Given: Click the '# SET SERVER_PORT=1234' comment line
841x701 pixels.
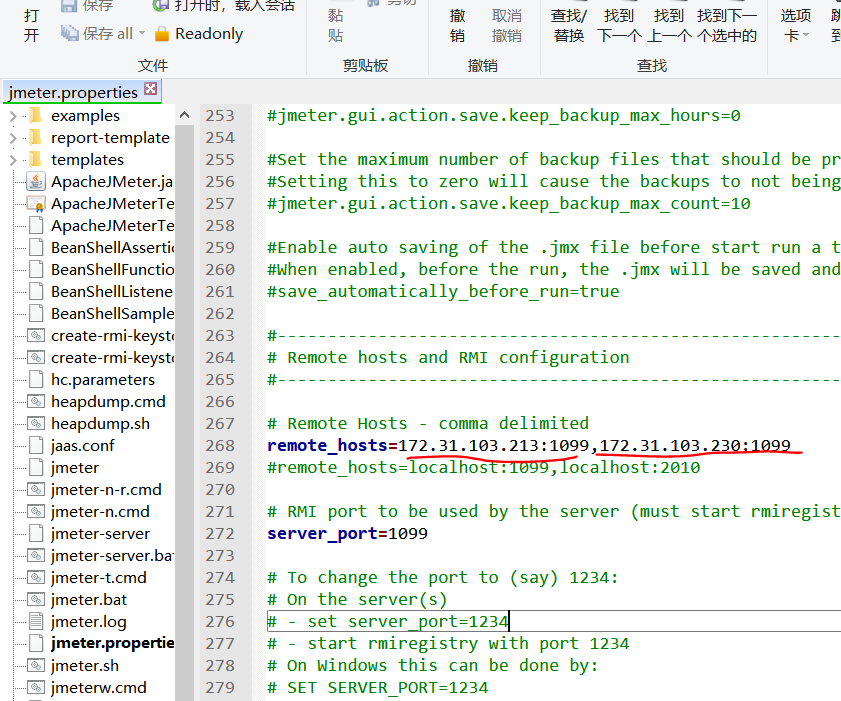Looking at the screenshot, I should [x=378, y=688].
